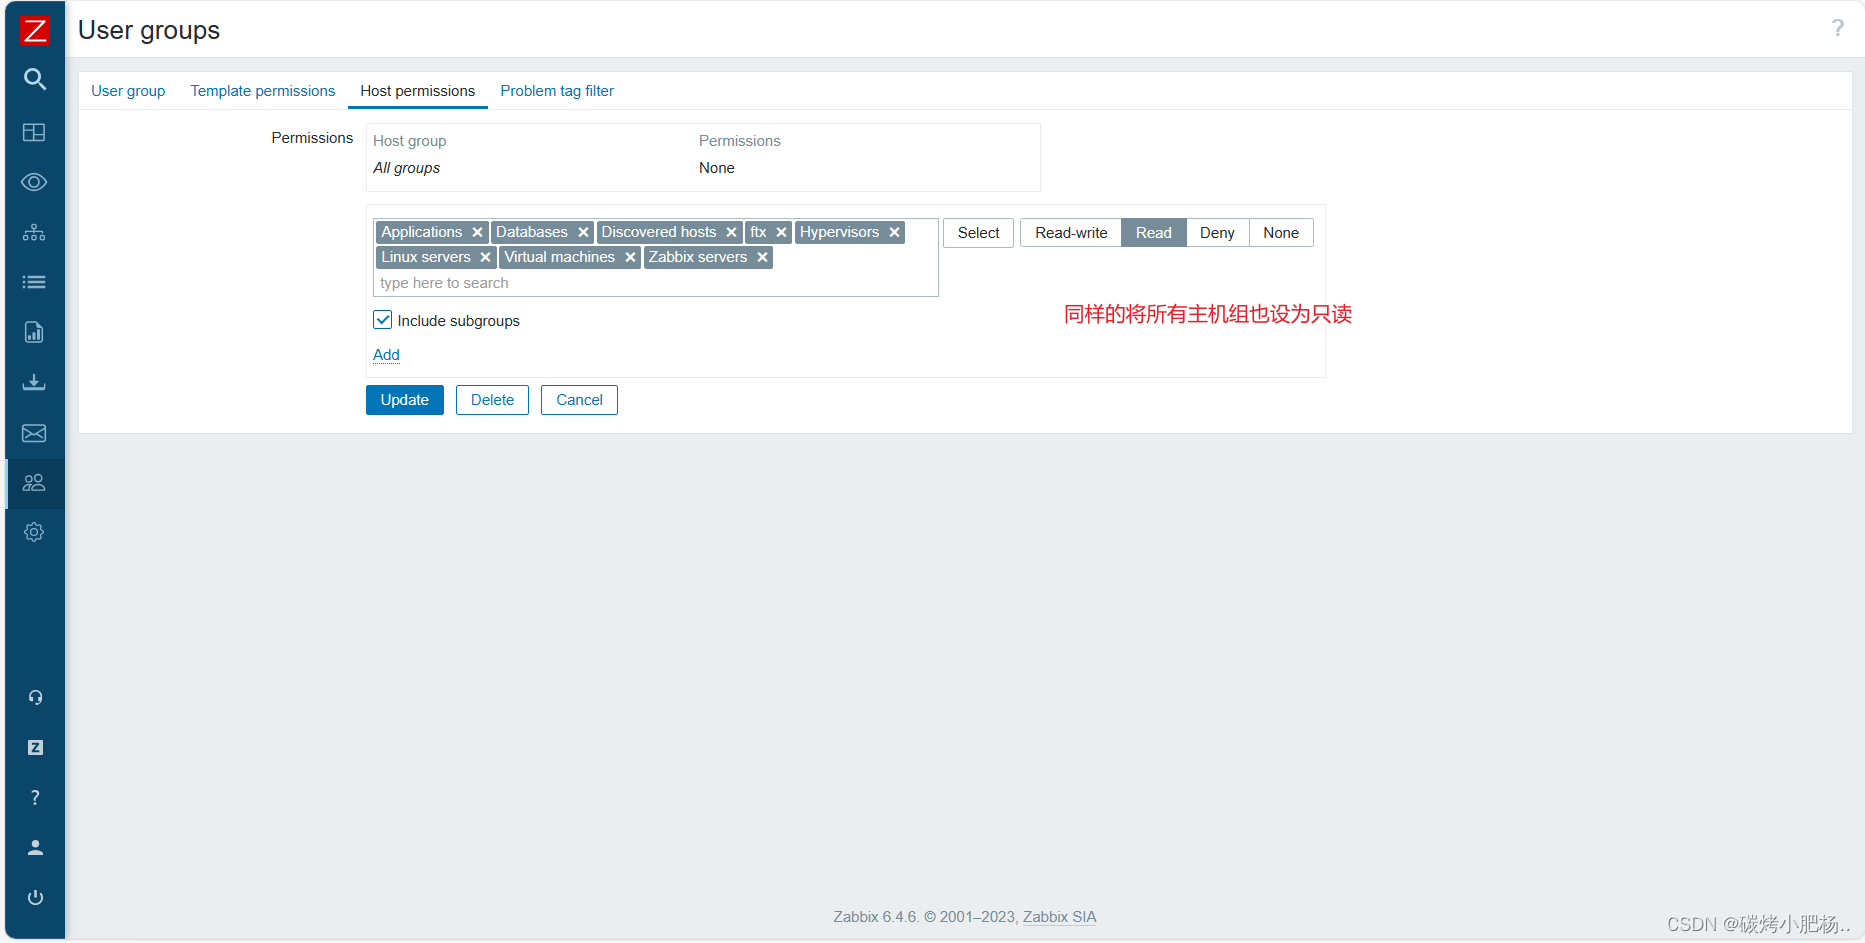
Task: Click the 'All groups' host group entry
Action: pos(407,168)
